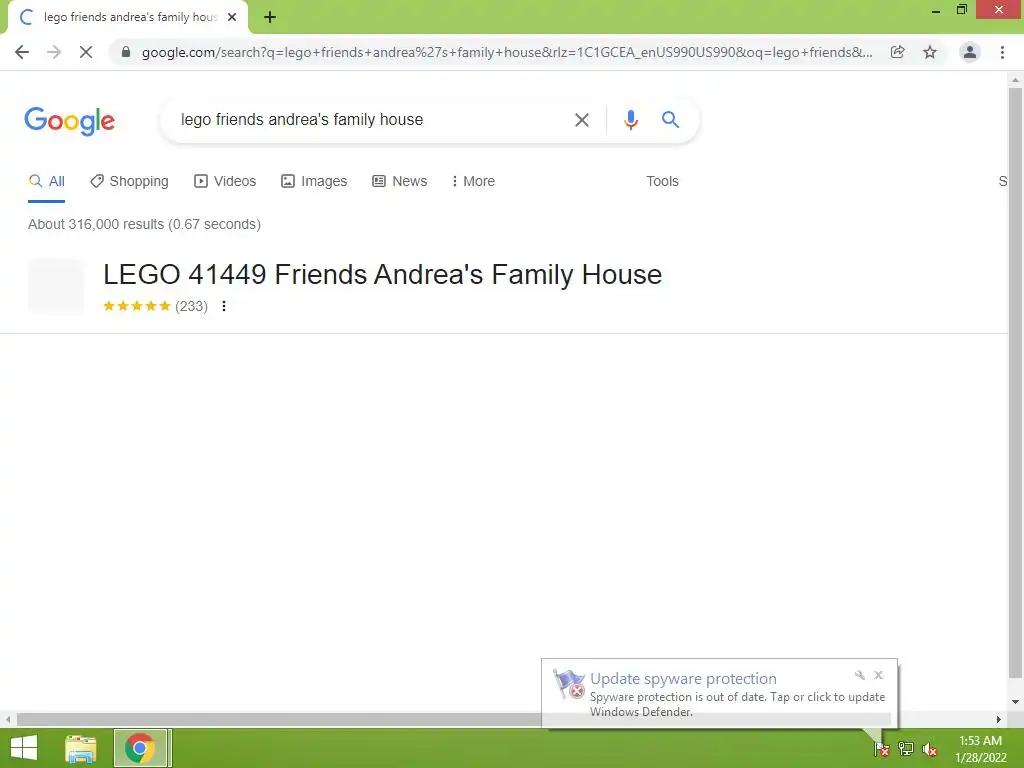Dismiss the spyware protection notification
Image resolution: width=1024 pixels, height=768 pixels.
point(879,675)
